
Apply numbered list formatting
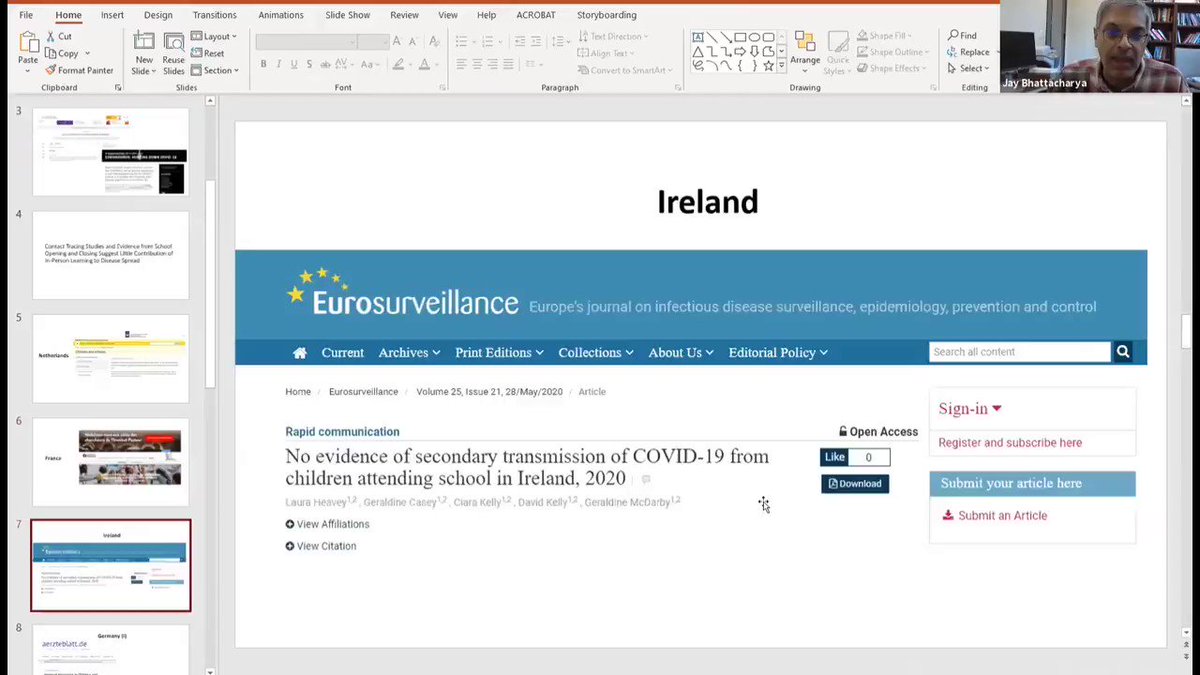490,41
